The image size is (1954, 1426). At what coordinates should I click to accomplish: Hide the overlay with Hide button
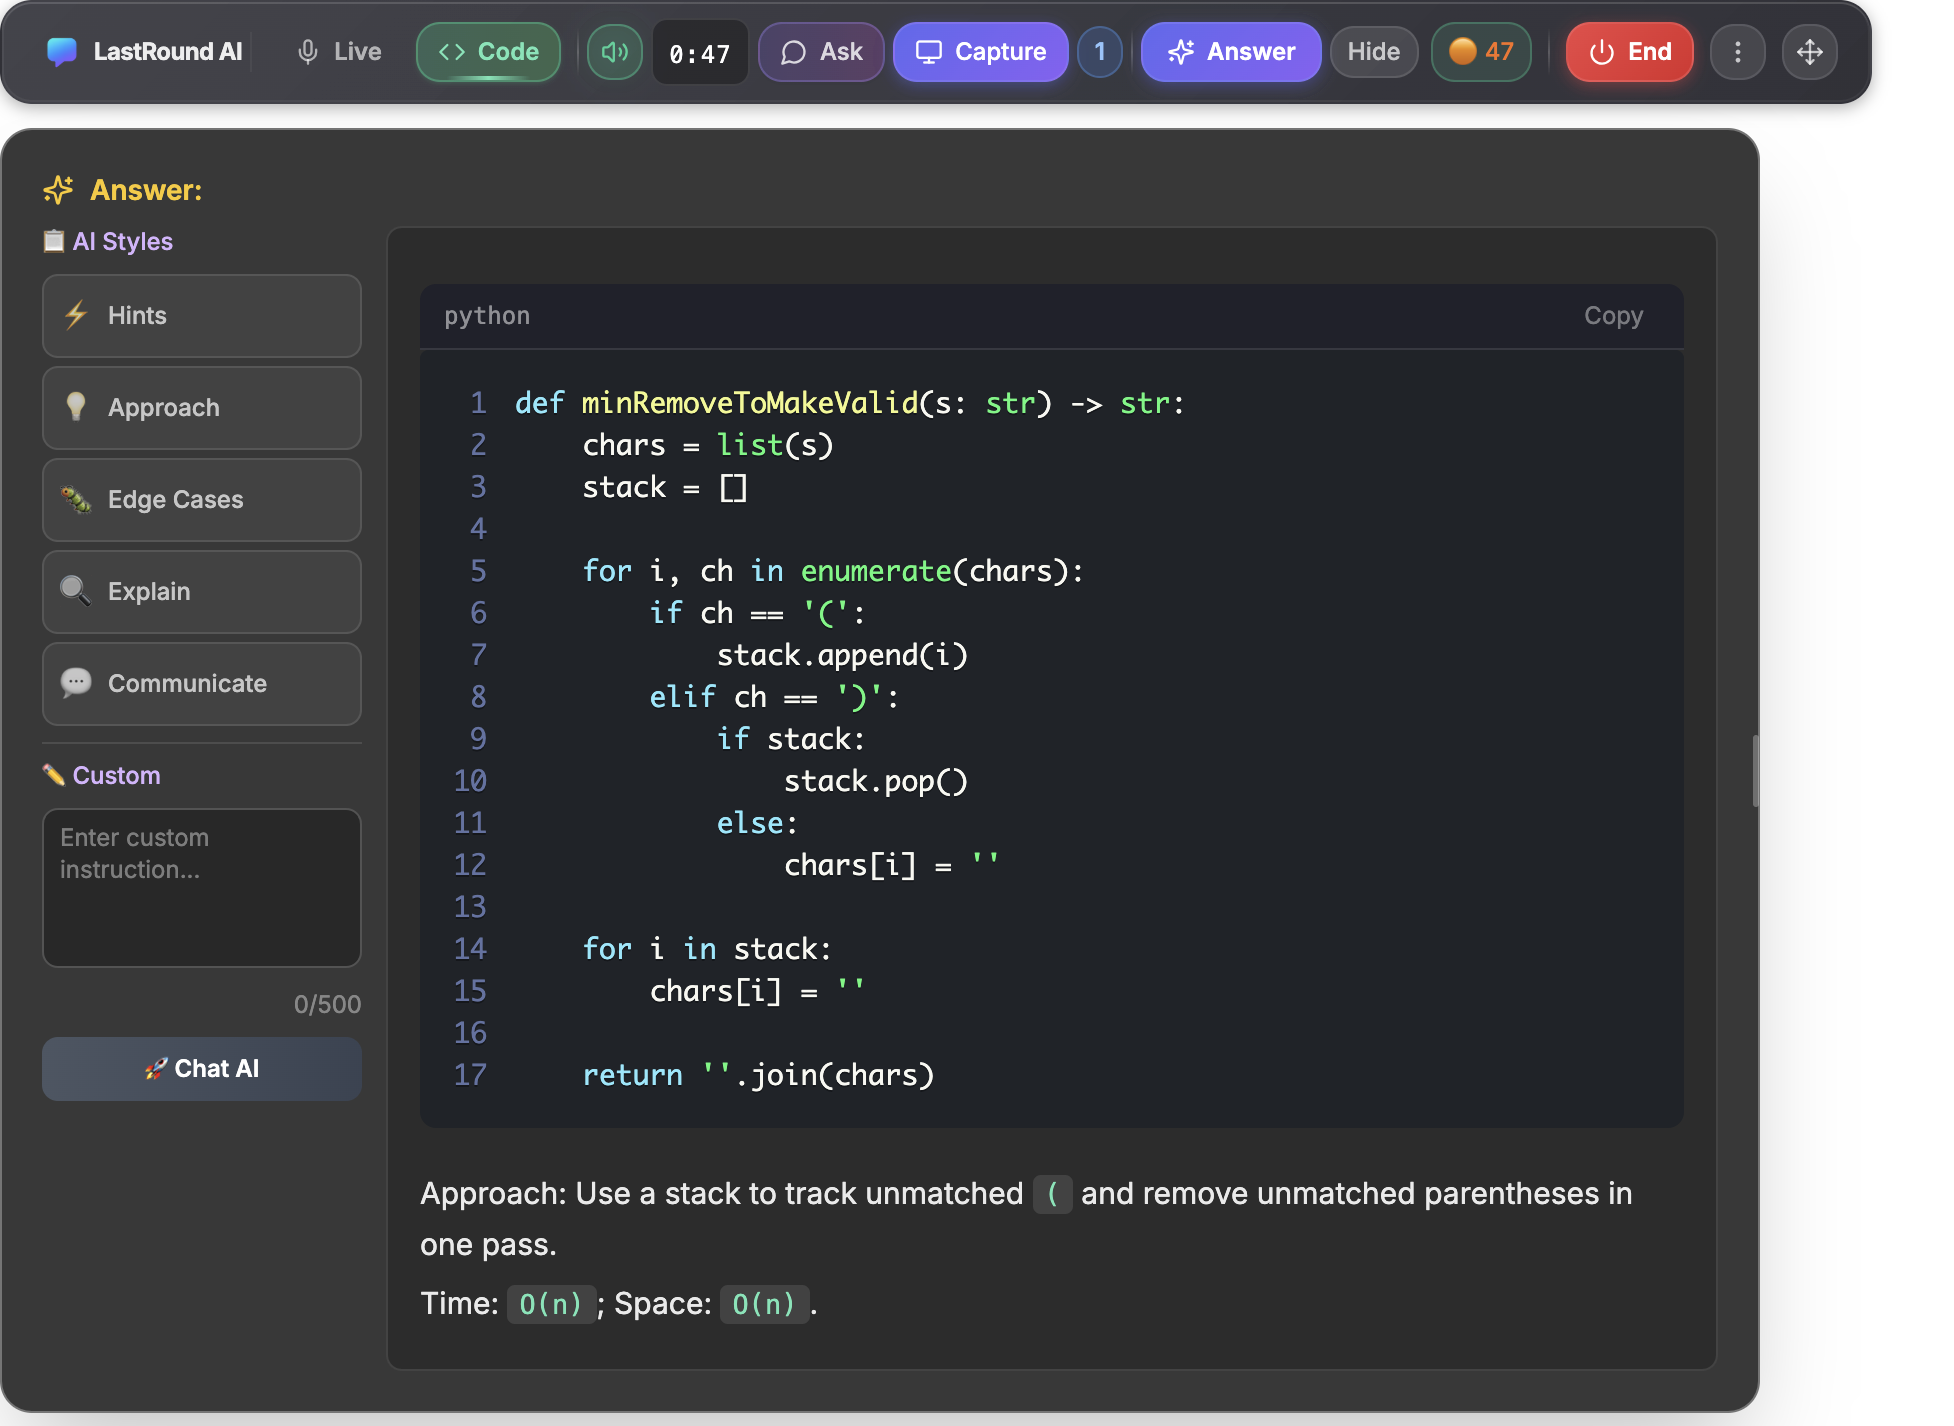click(x=1374, y=52)
